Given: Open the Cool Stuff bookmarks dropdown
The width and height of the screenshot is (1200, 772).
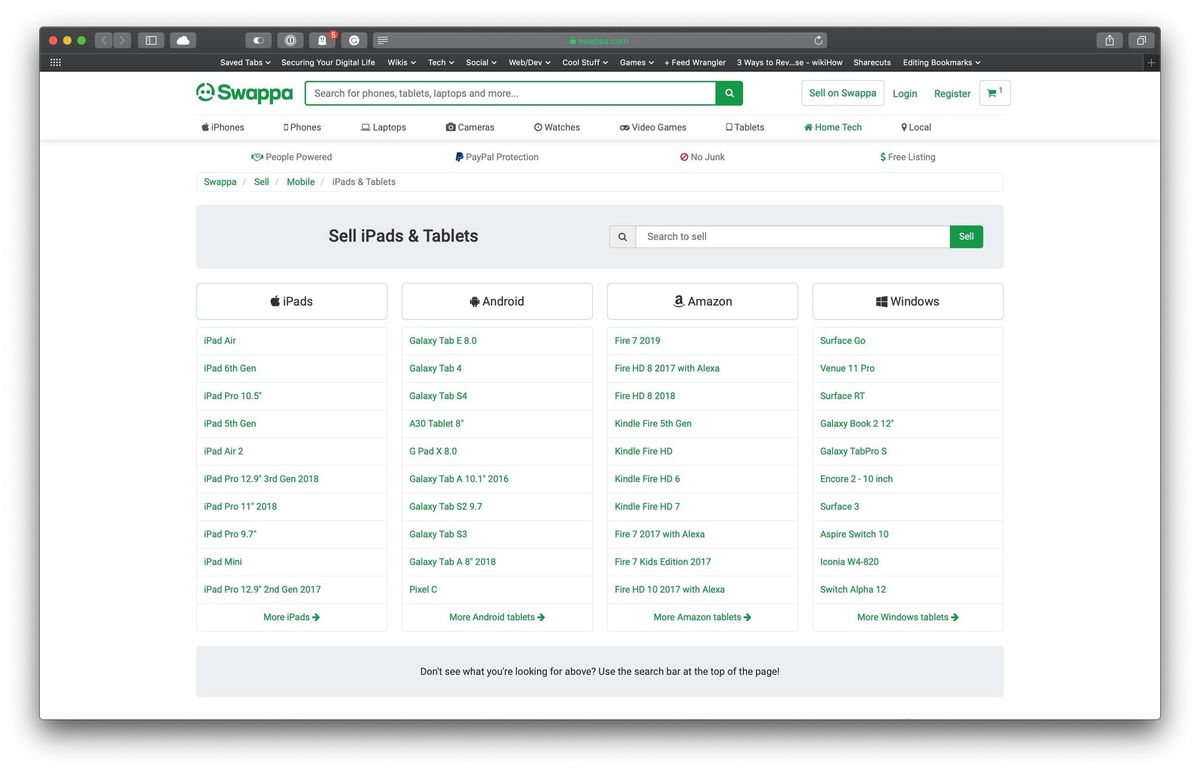Looking at the screenshot, I should tap(585, 62).
